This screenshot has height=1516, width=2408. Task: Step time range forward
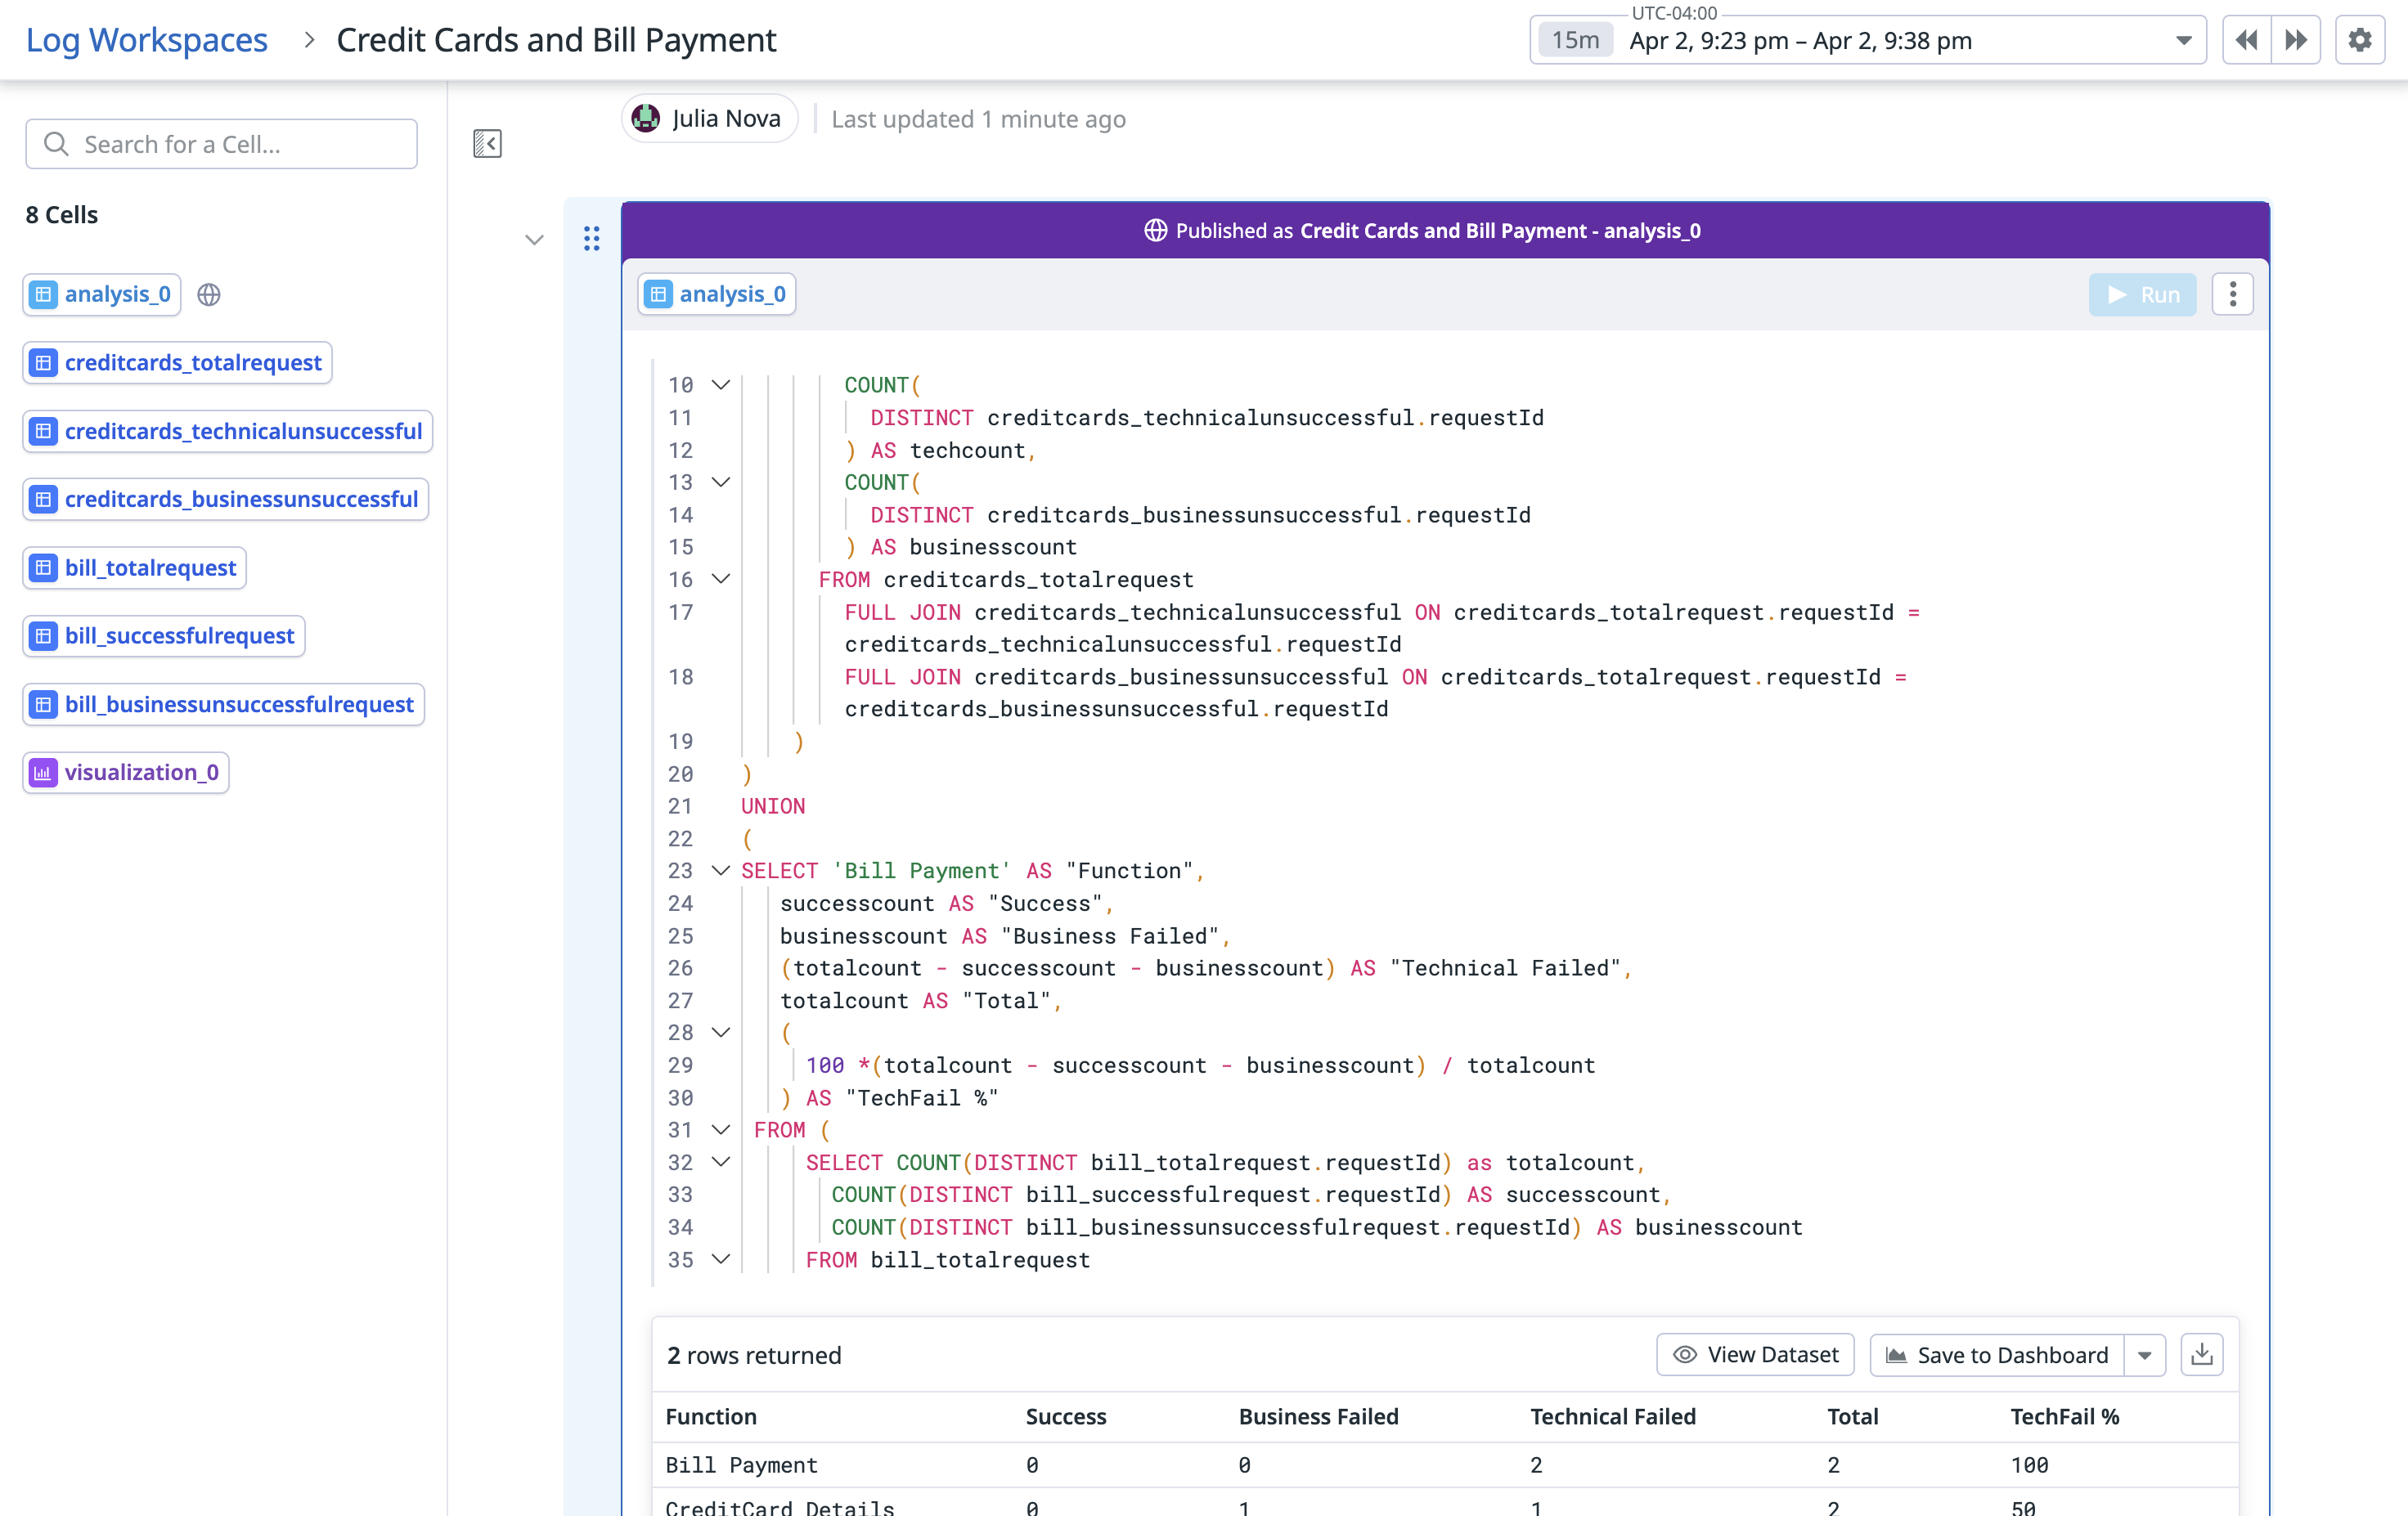coord(2296,40)
